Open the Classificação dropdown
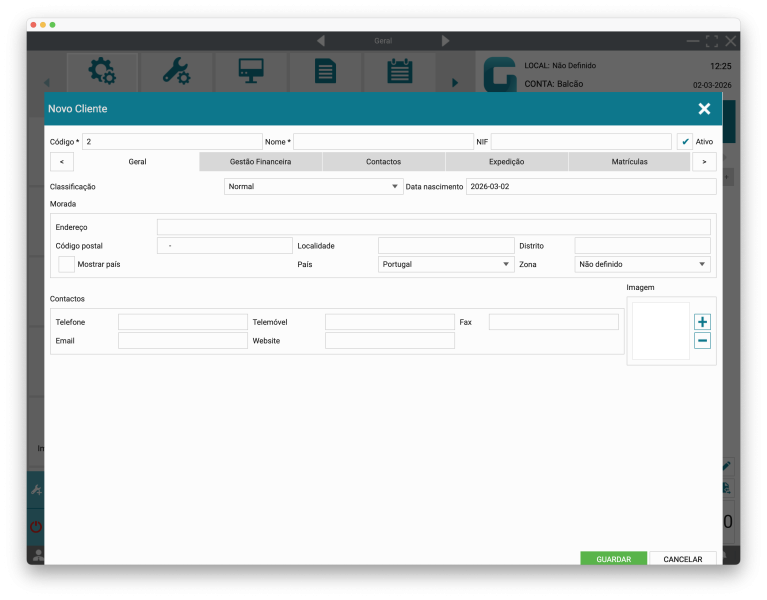This screenshot has height=600, width=767. pyautogui.click(x=313, y=187)
